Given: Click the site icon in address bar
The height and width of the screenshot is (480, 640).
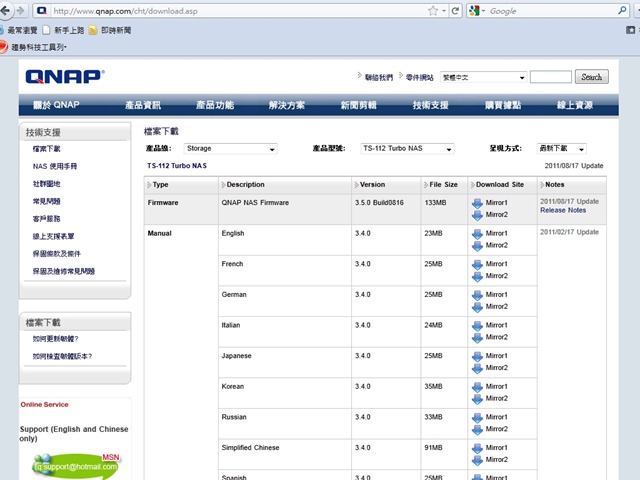Looking at the screenshot, I should [42, 11].
